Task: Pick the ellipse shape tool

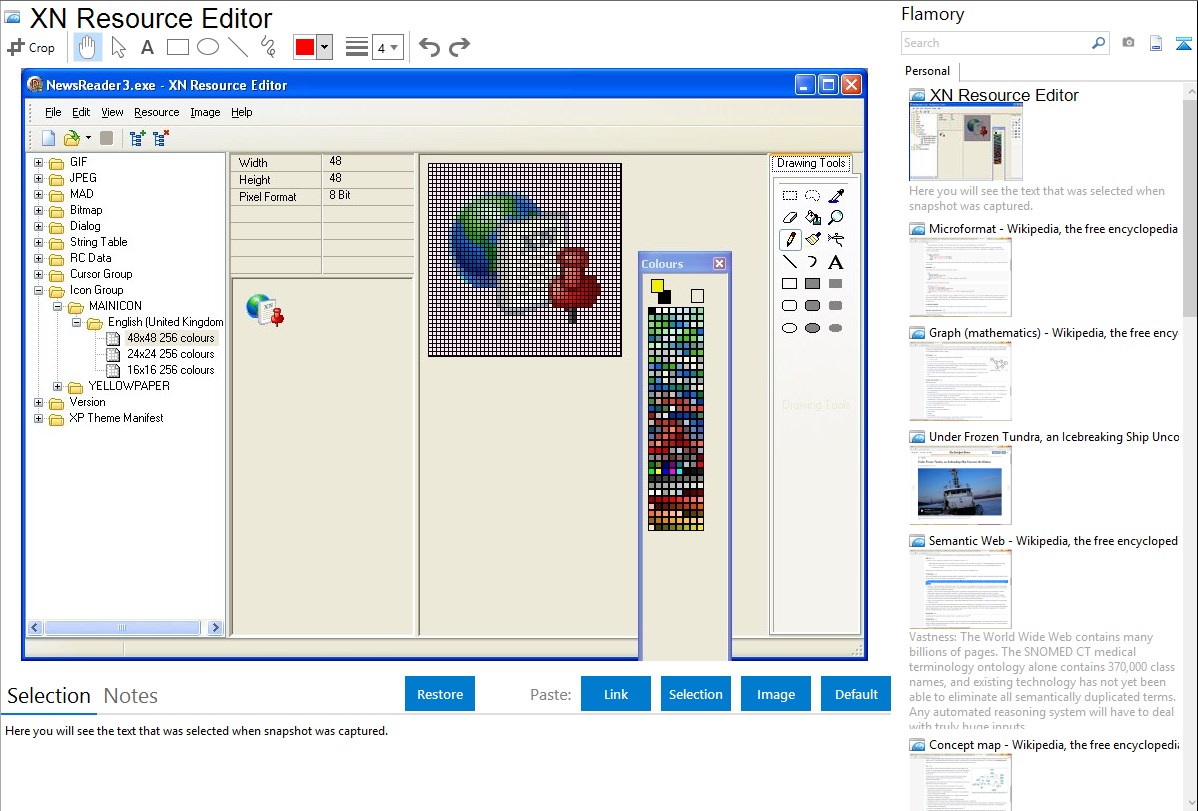Action: [207, 47]
